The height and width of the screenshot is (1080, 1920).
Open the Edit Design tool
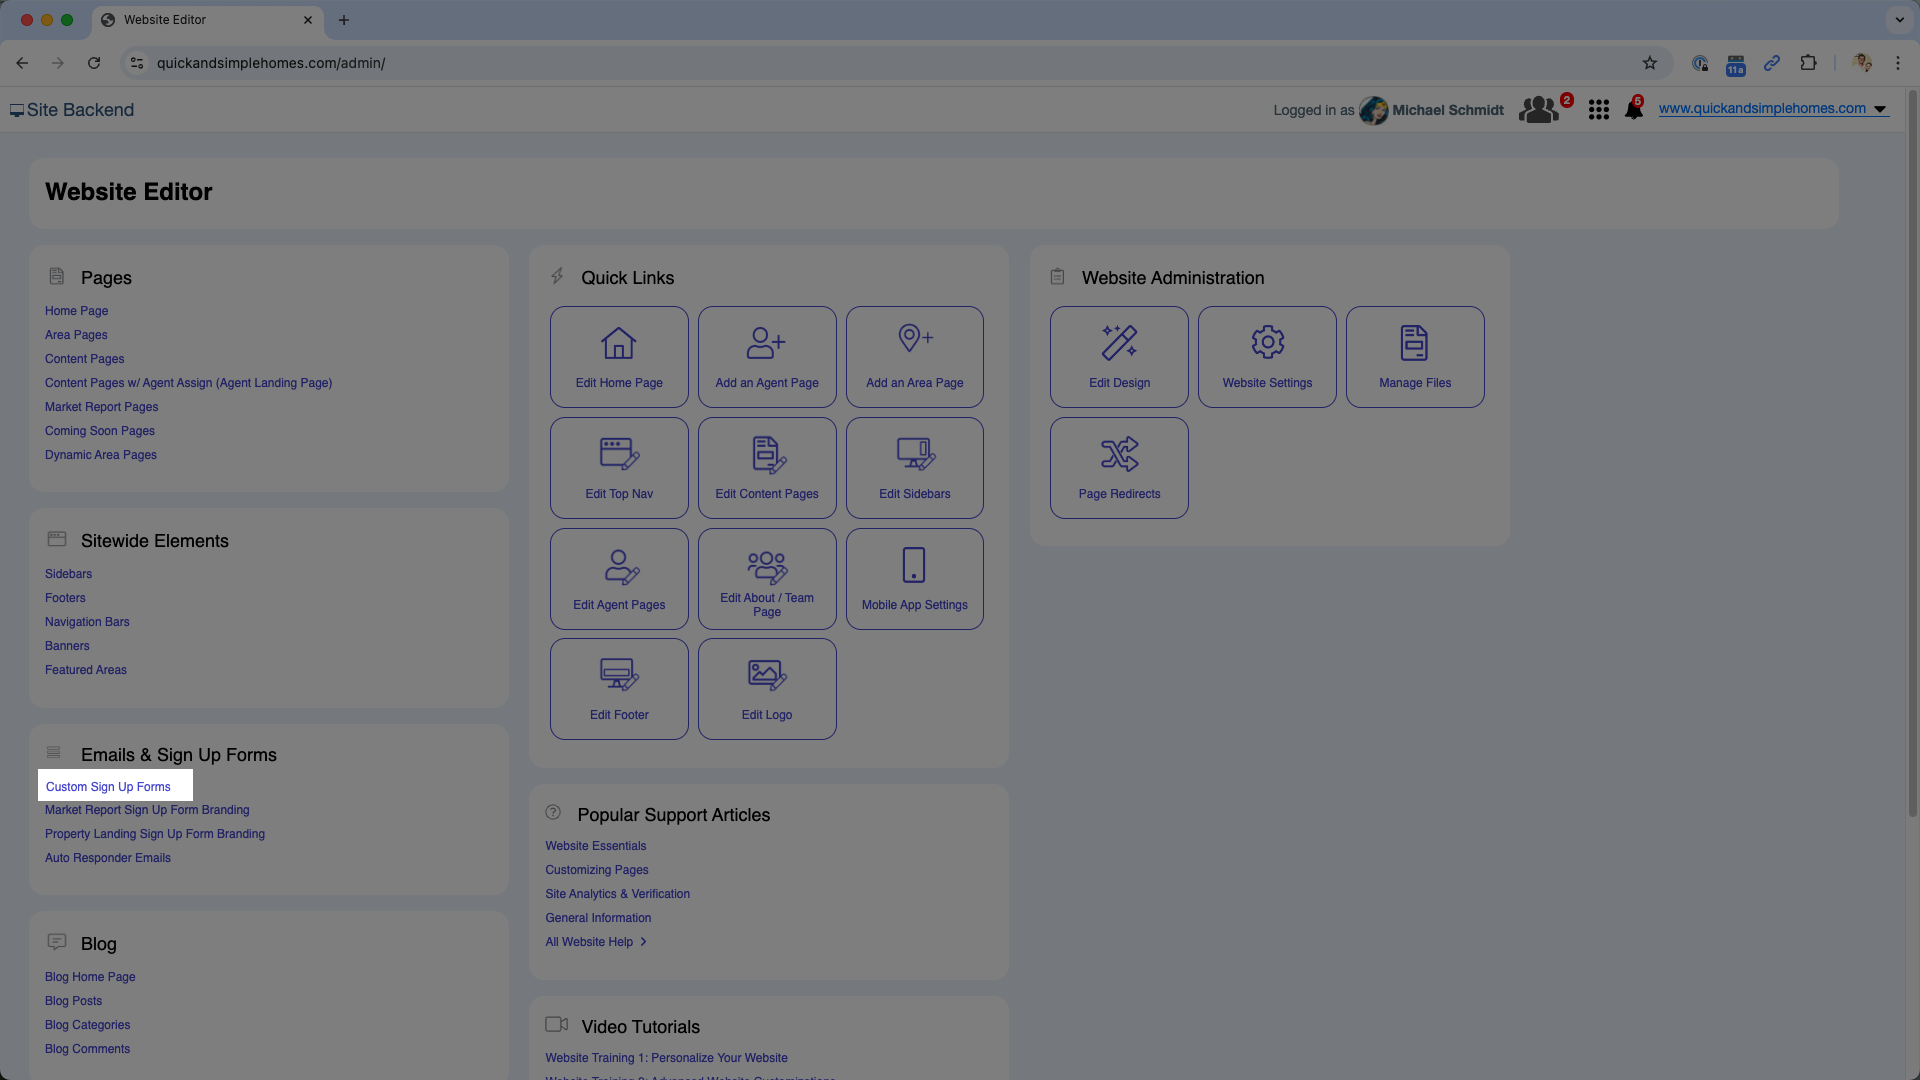[x=1118, y=356]
